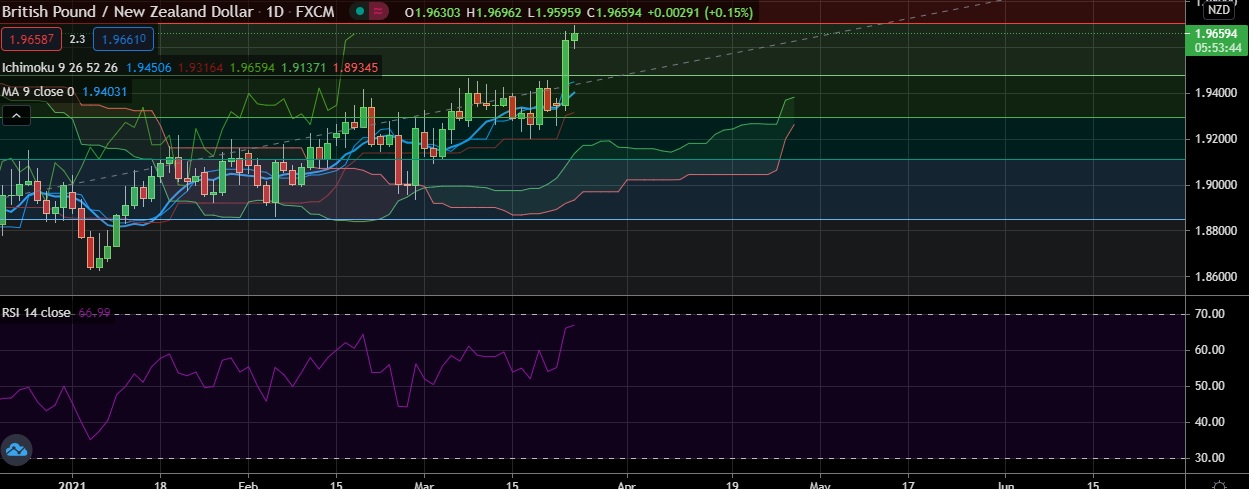Select the MA 9 close 0 legend
The image size is (1249, 489).
coord(39,92)
